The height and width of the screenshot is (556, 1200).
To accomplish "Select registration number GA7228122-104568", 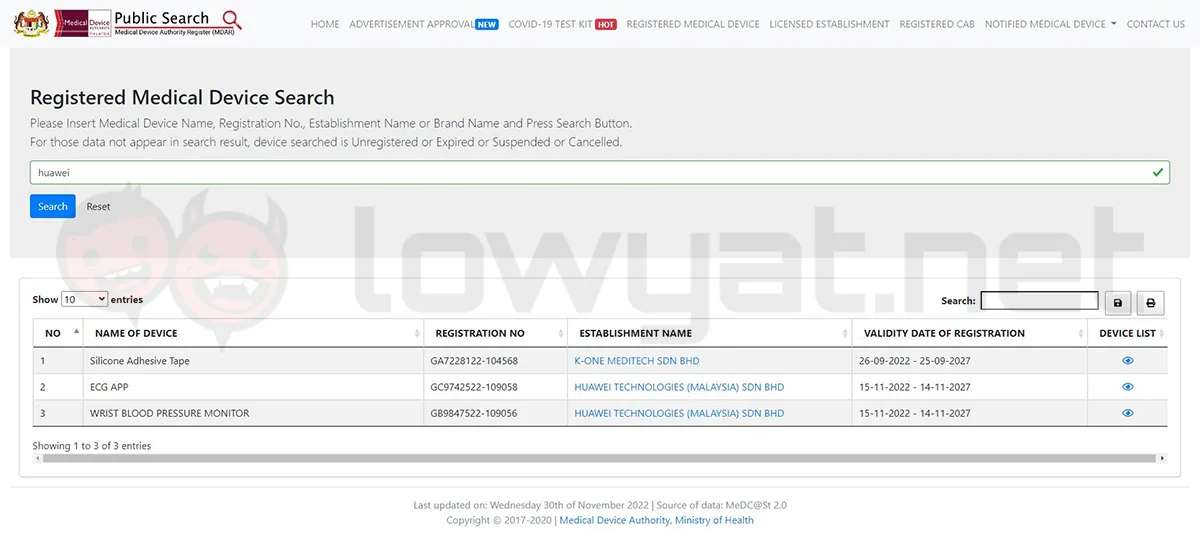I will pos(474,361).
